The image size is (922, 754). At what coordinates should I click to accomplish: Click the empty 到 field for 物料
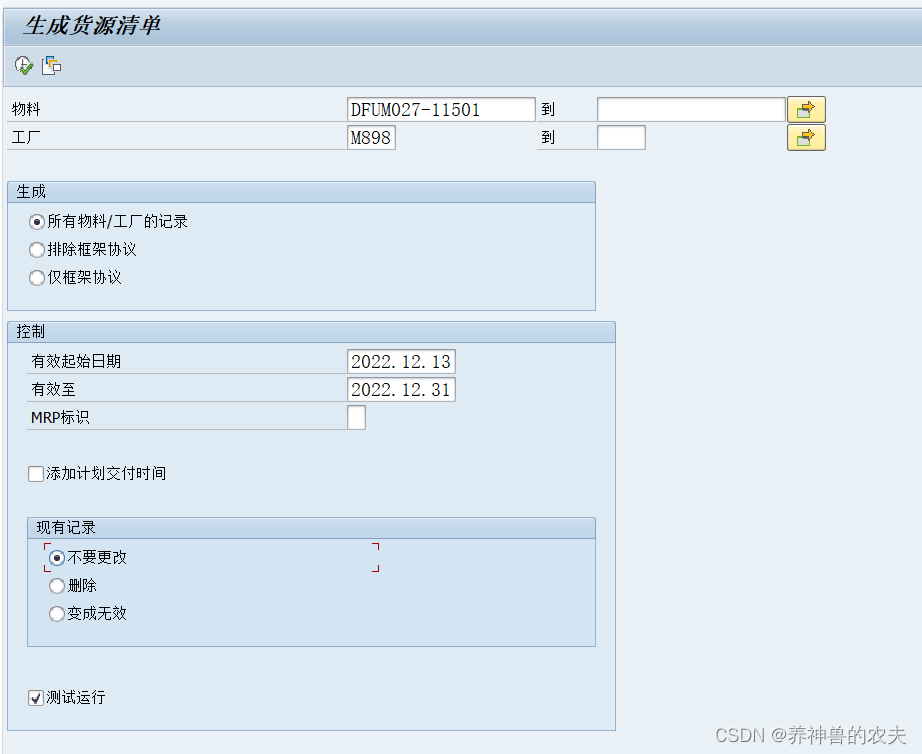[x=691, y=108]
